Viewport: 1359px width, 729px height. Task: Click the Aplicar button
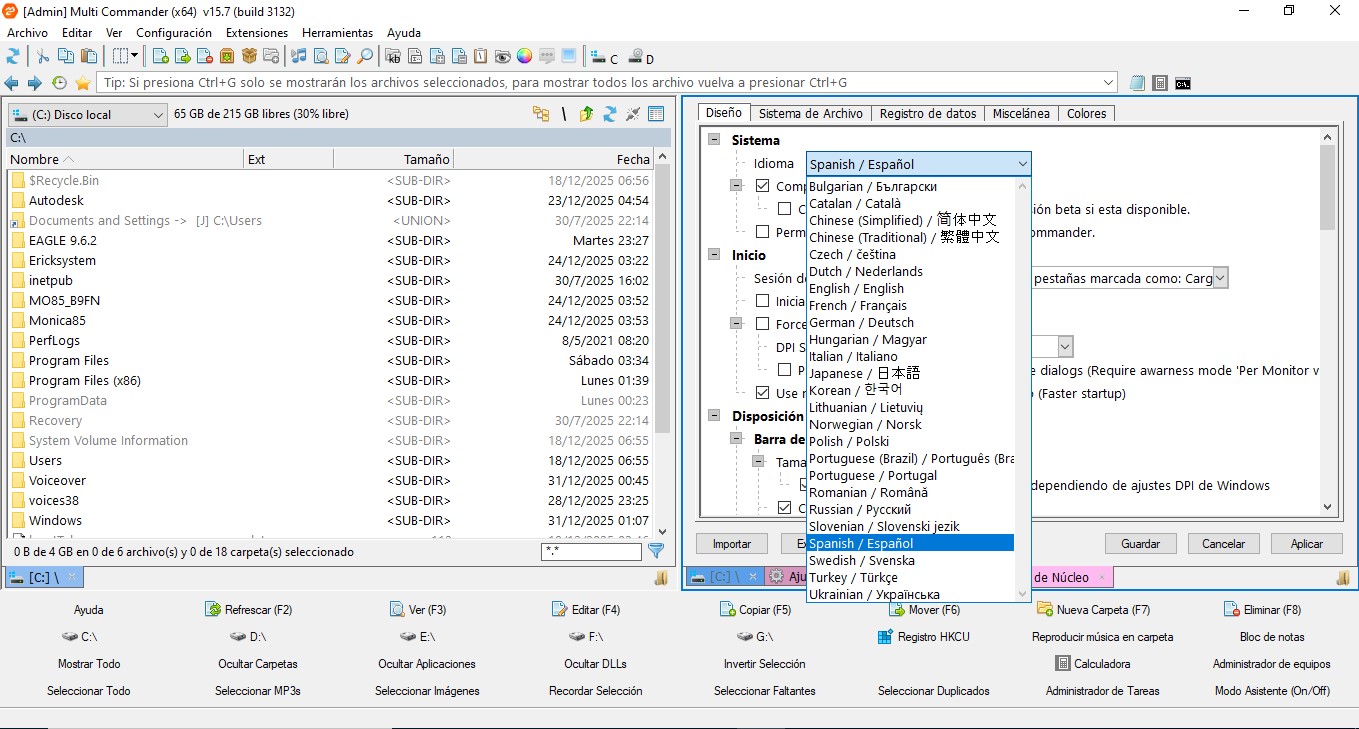tap(1306, 544)
